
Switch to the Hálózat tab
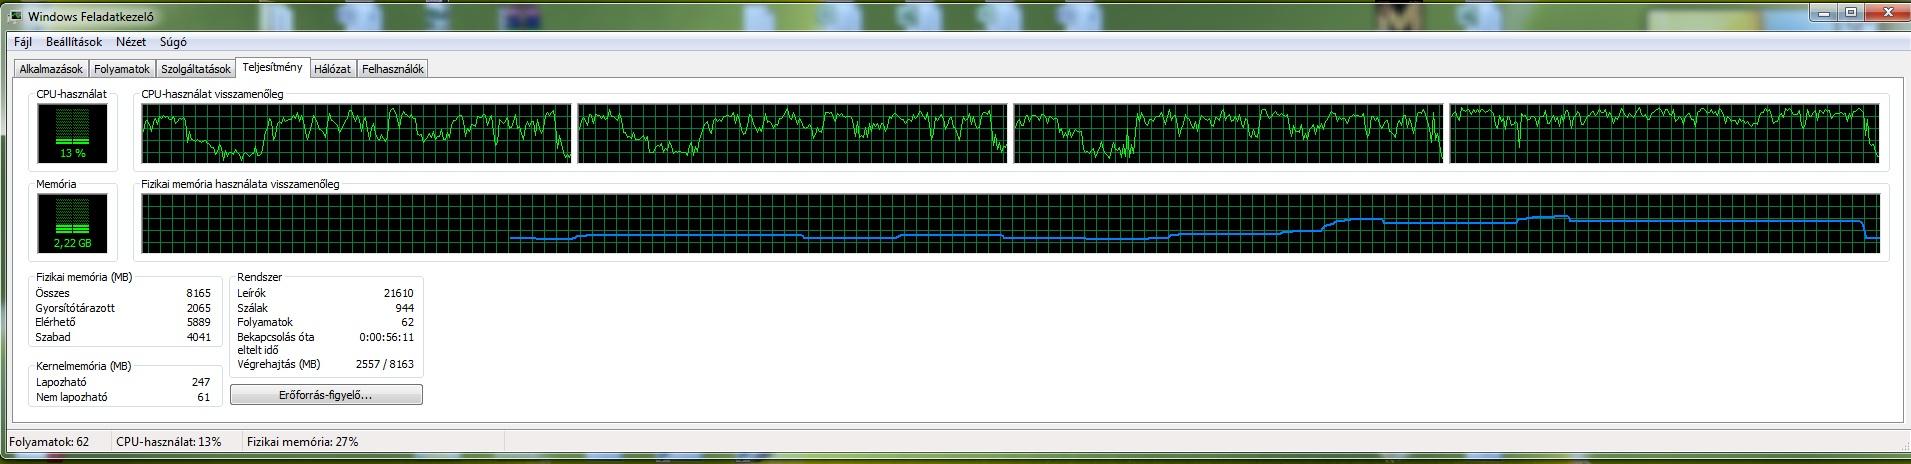[x=332, y=69]
